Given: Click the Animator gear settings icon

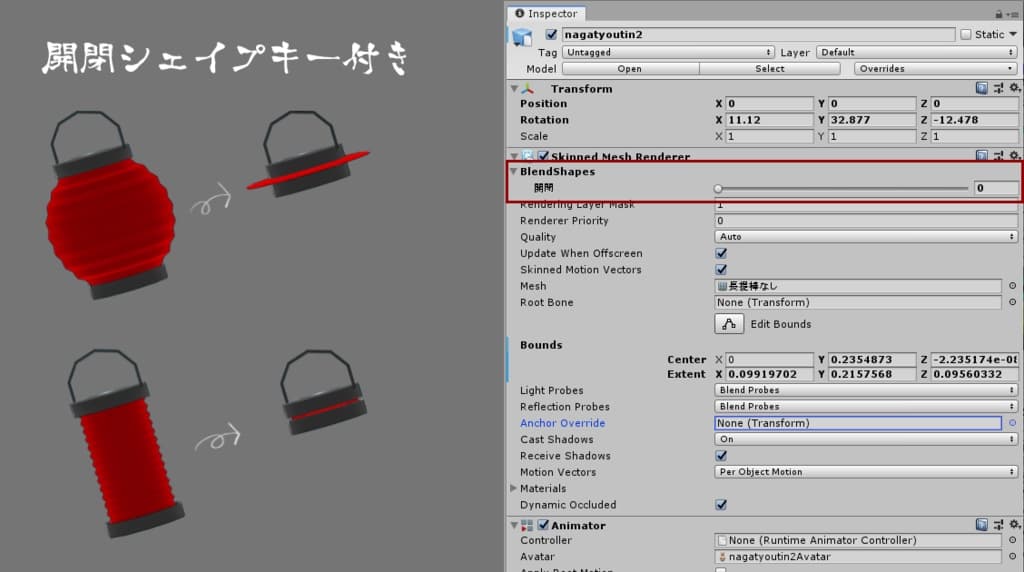Looking at the screenshot, I should click(1014, 525).
